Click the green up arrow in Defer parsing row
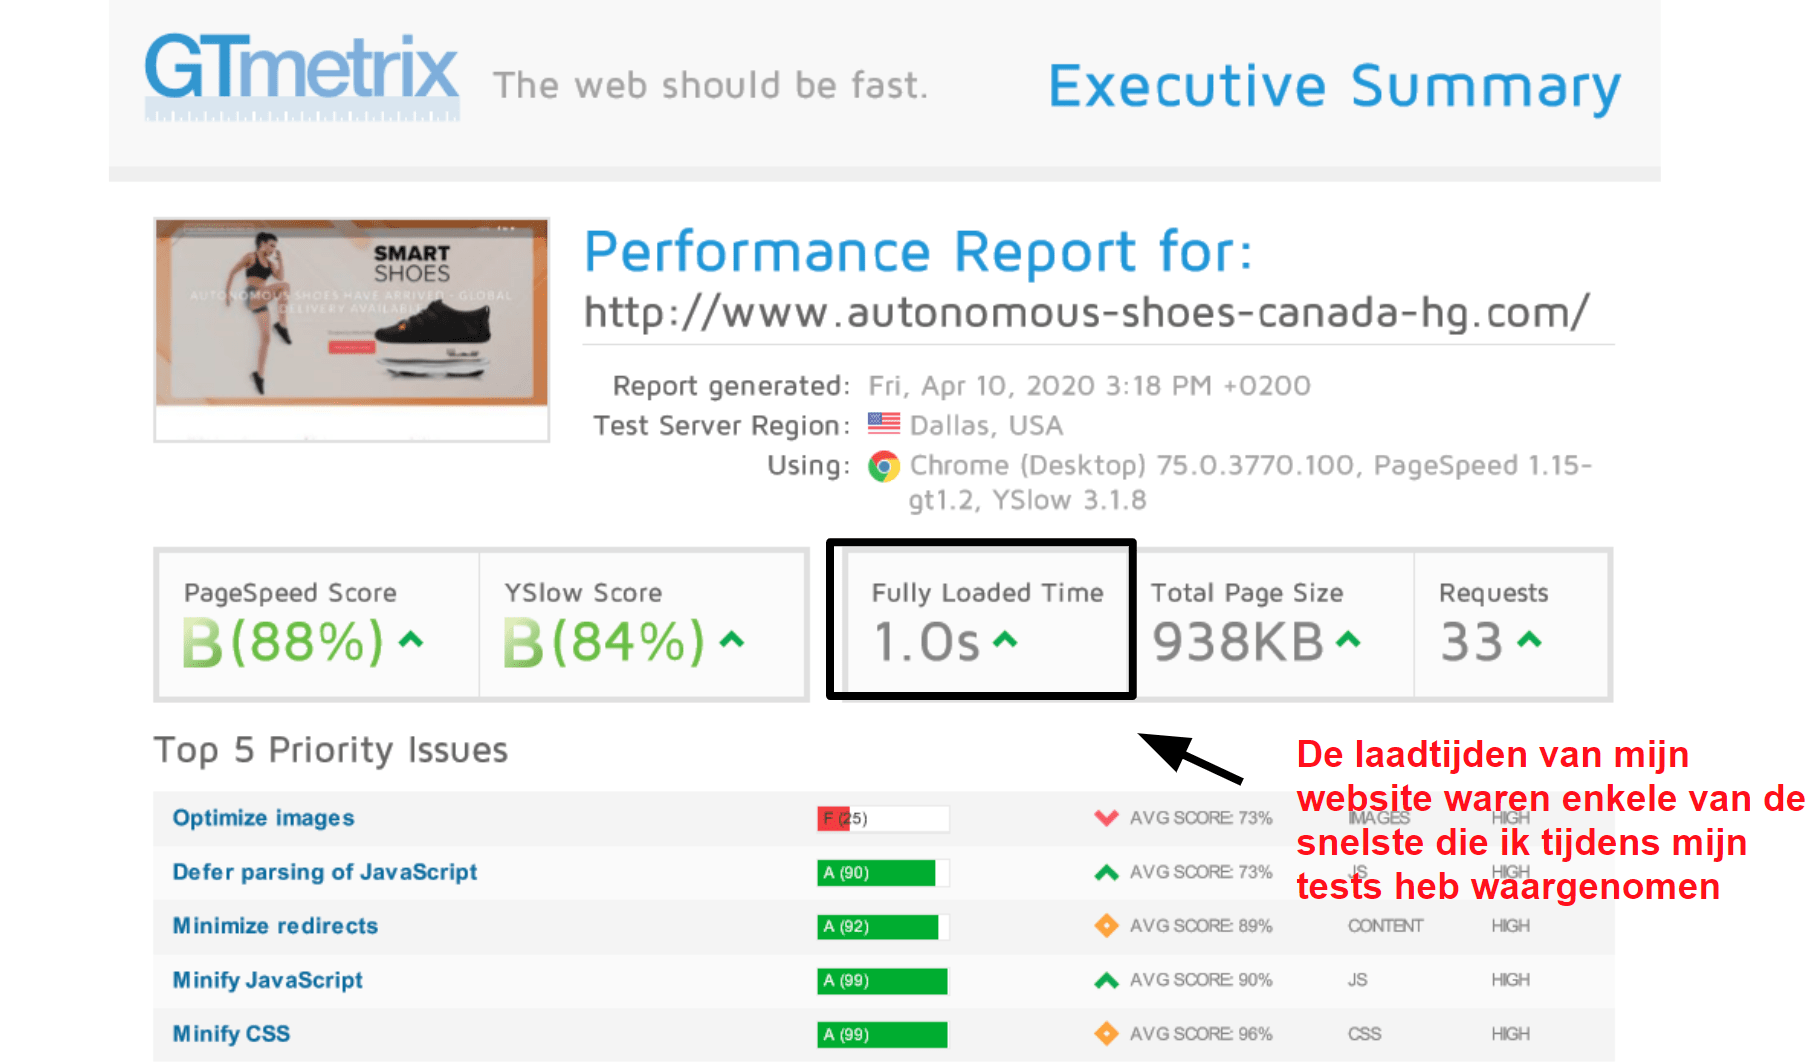This screenshot has width=1815, height=1062. (x=1106, y=872)
